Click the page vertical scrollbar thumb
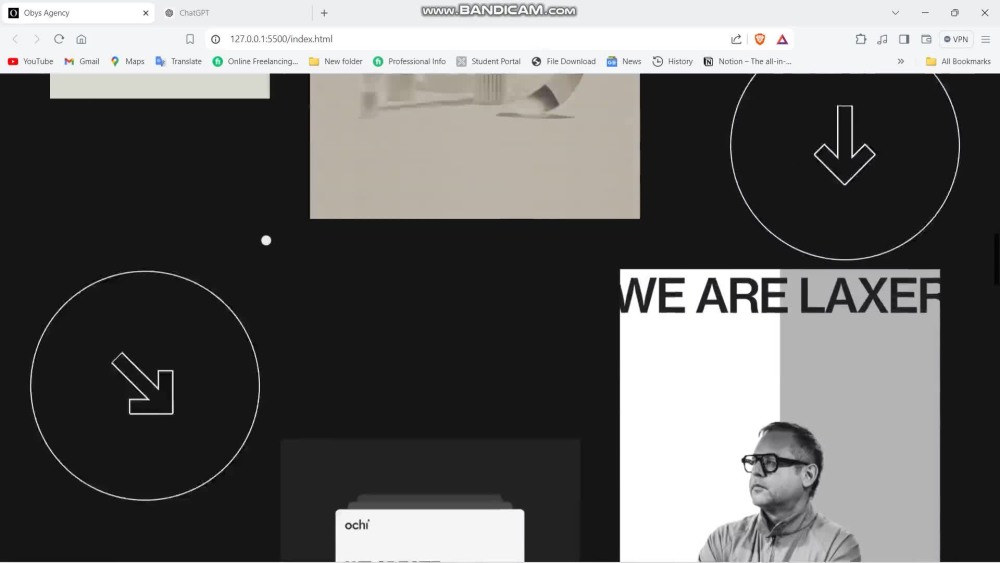The height and width of the screenshot is (563, 1000). [996, 260]
